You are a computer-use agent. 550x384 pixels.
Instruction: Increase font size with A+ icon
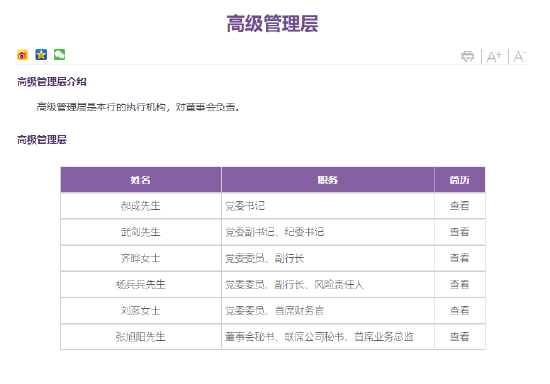coord(494,56)
